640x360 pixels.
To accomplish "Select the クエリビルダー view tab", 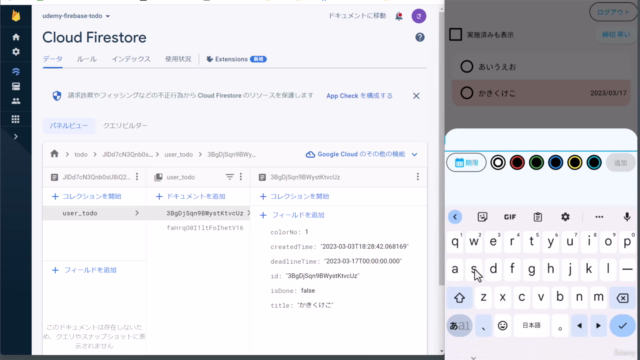I will click(x=125, y=126).
